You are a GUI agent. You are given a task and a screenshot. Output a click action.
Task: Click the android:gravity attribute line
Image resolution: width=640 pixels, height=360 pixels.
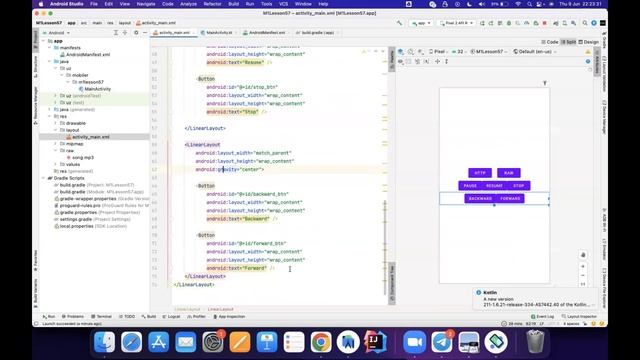pyautogui.click(x=229, y=169)
